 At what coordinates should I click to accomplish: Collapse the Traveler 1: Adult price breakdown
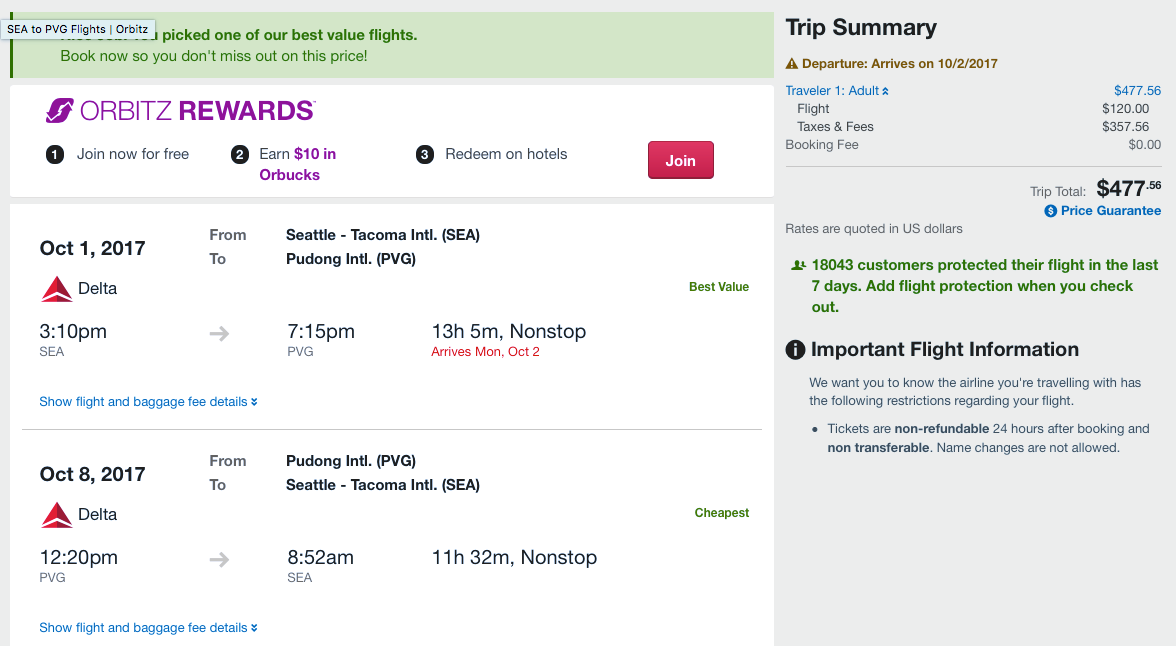837,91
